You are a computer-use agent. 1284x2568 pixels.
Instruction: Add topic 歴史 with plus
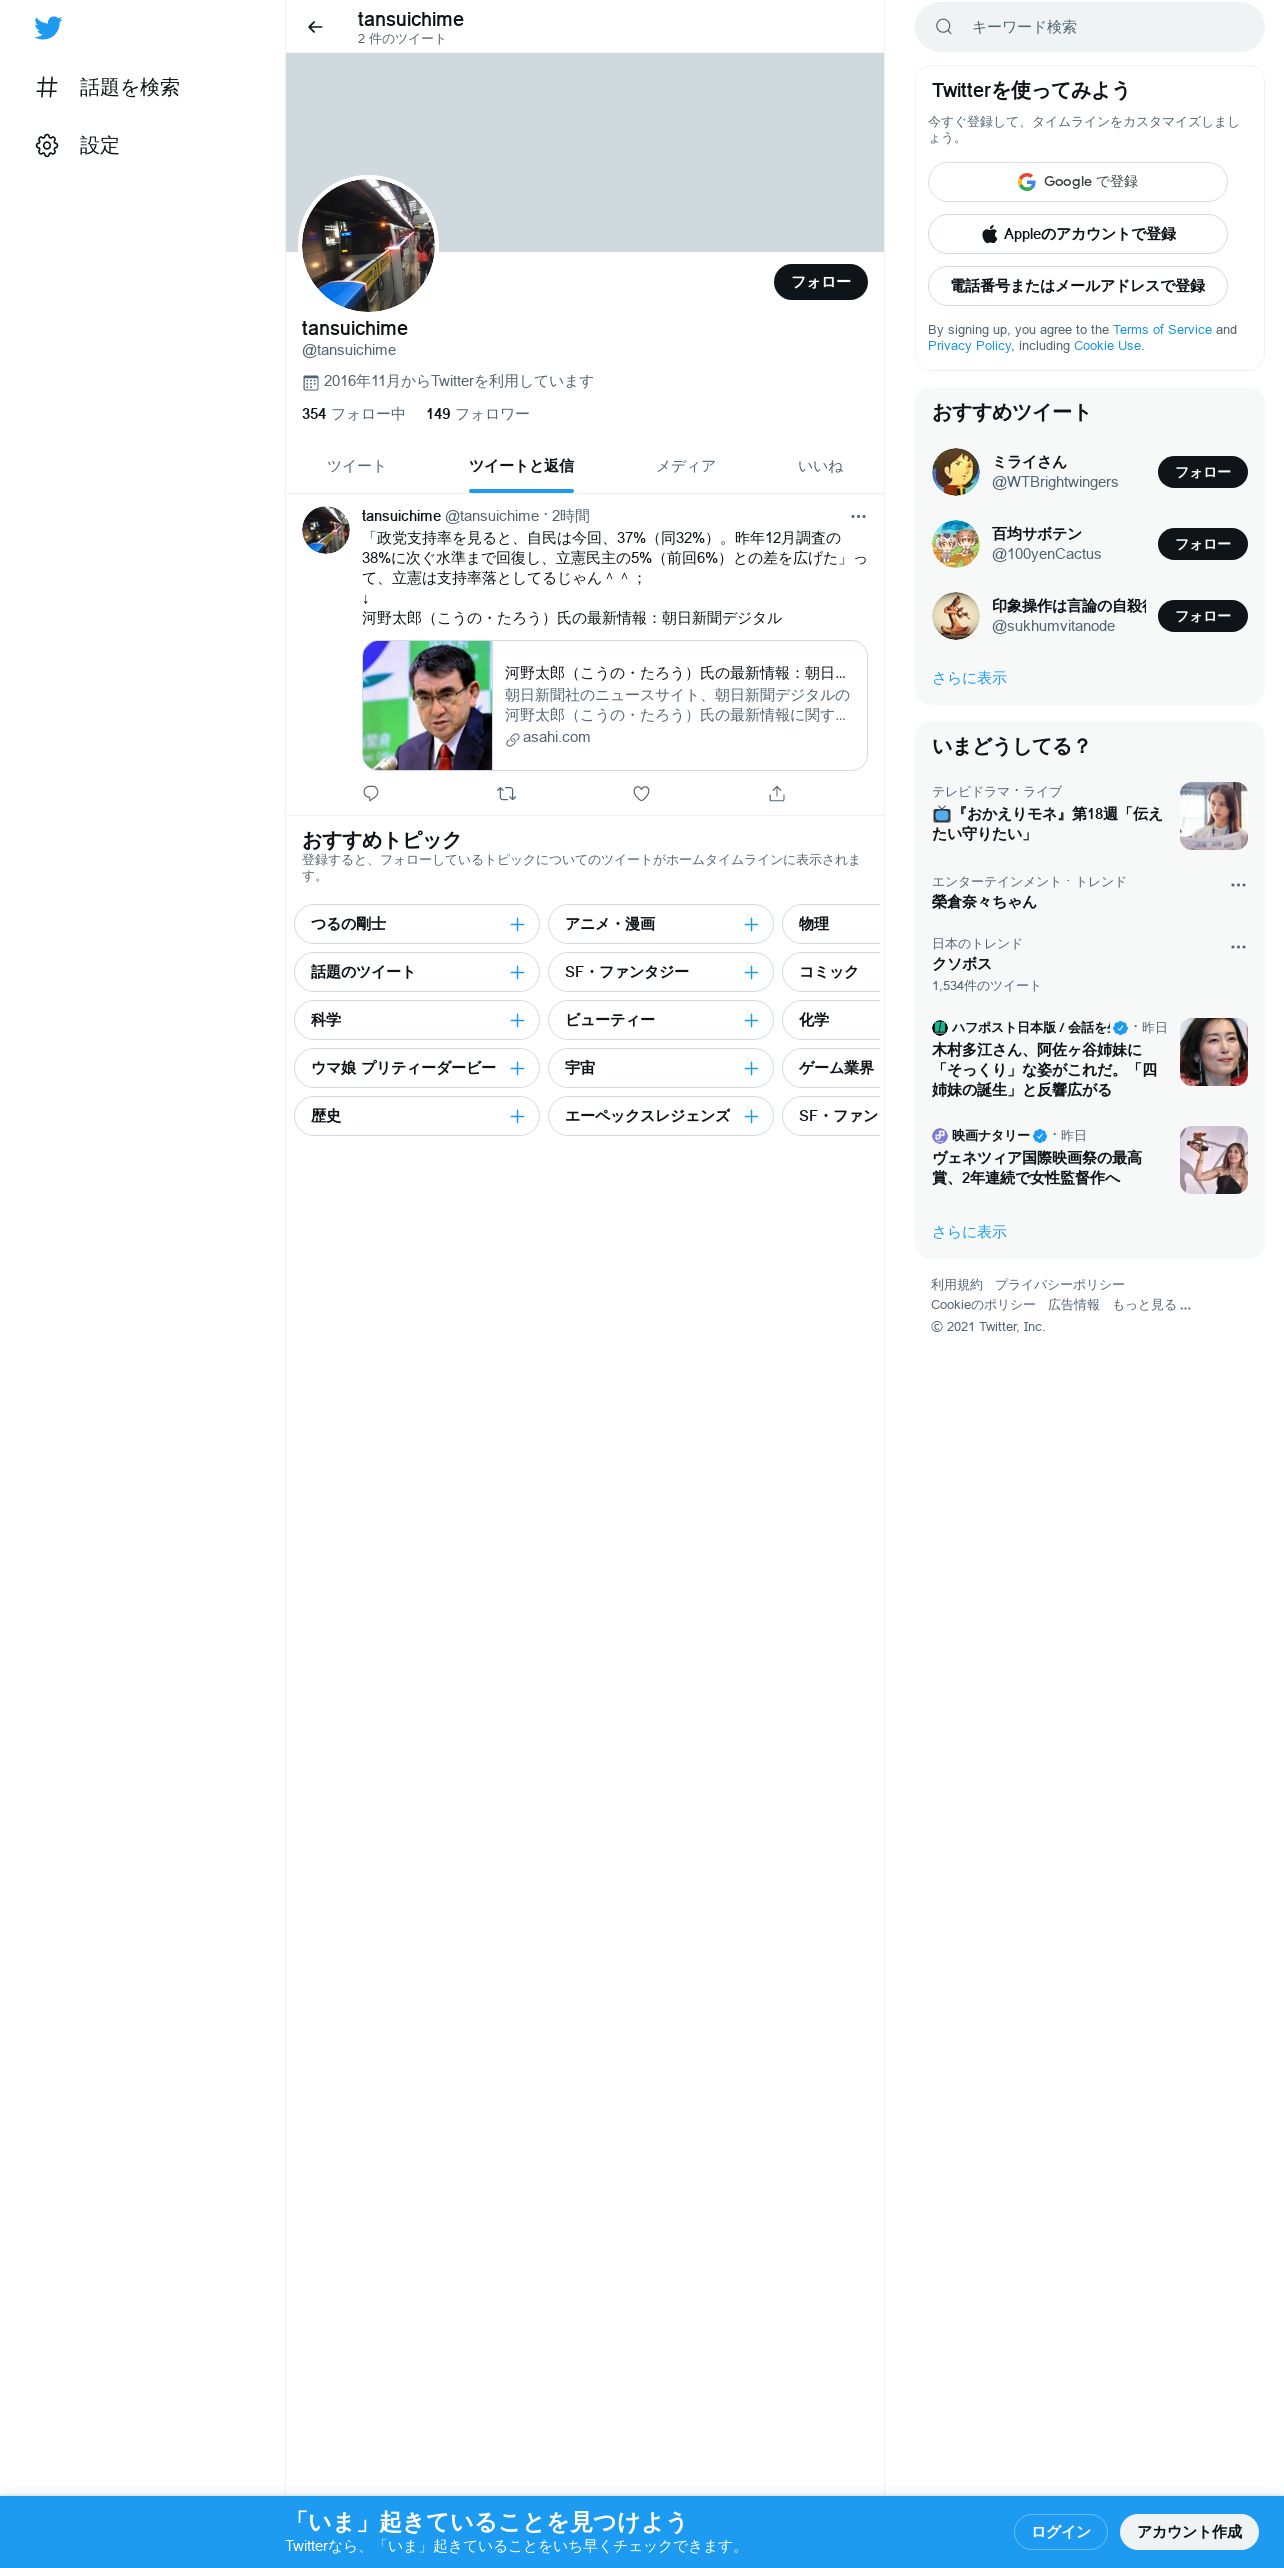pyautogui.click(x=517, y=1116)
